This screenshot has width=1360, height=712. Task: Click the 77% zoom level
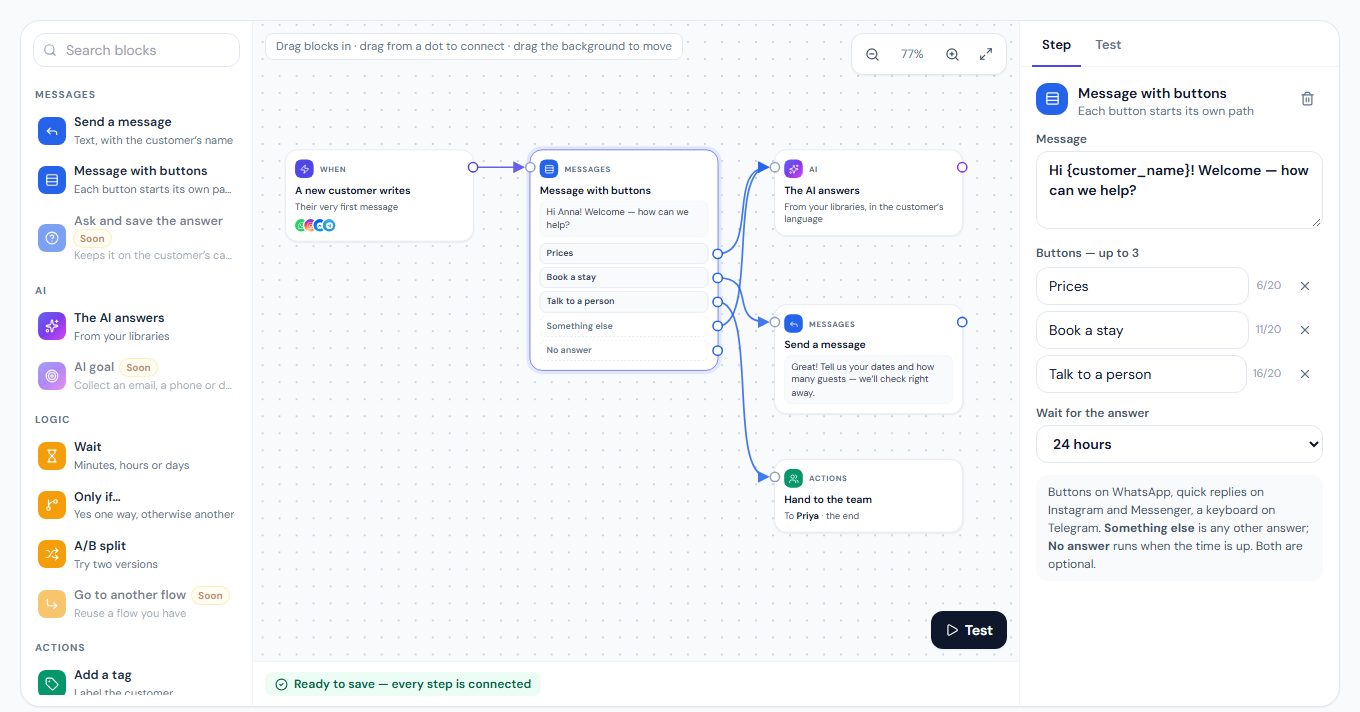(912, 54)
